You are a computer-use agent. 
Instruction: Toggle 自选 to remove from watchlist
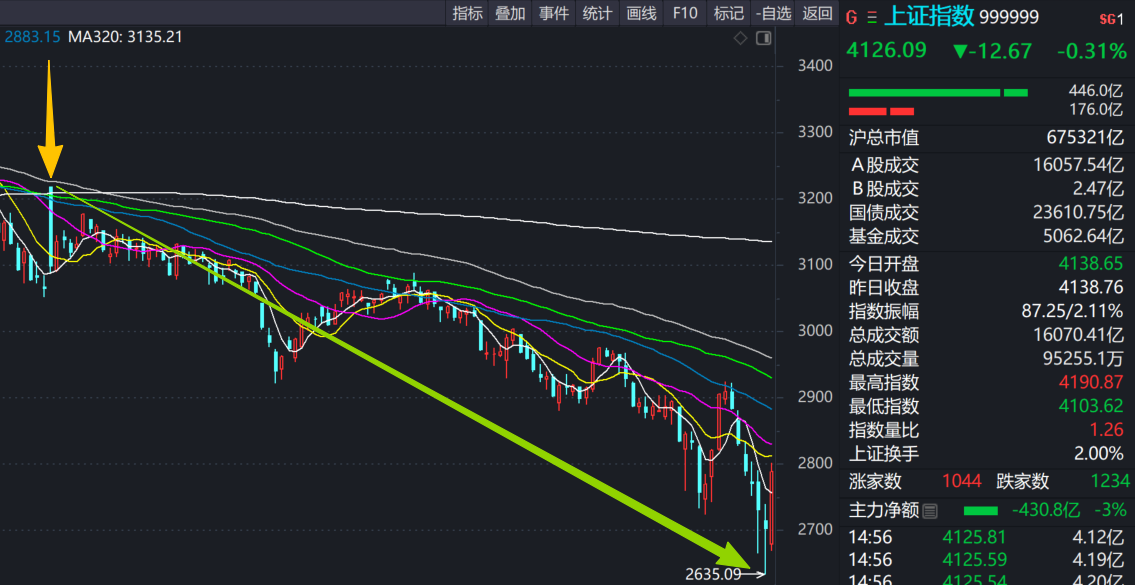[774, 13]
